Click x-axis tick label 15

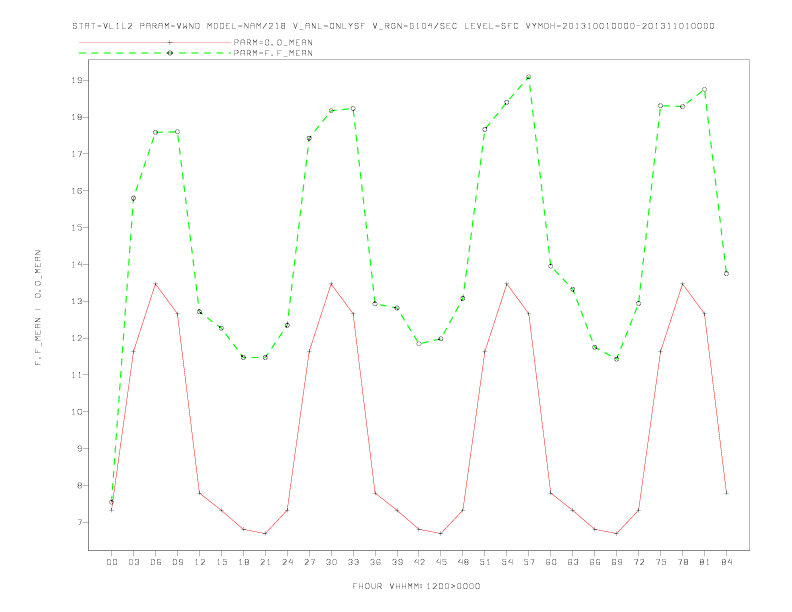221,562
